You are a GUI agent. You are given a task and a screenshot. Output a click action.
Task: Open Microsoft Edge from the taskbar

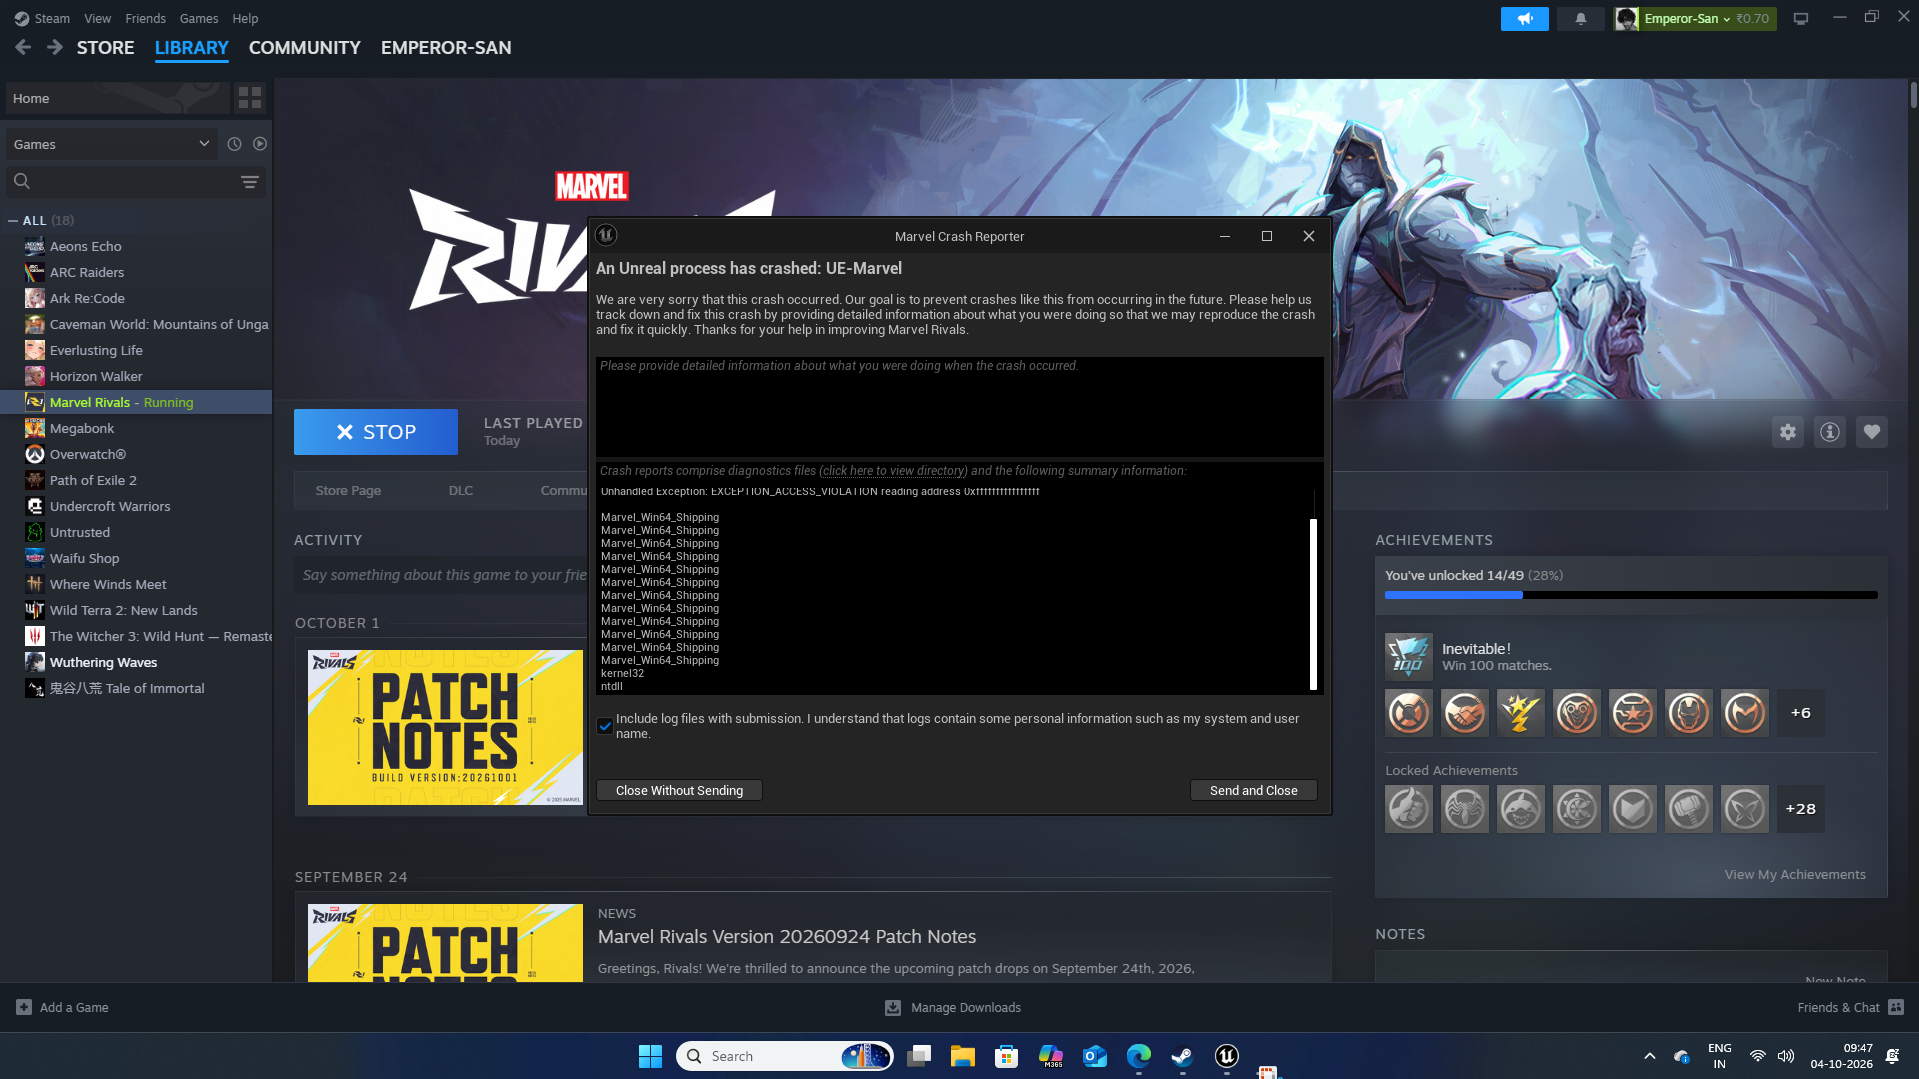click(x=1138, y=1056)
